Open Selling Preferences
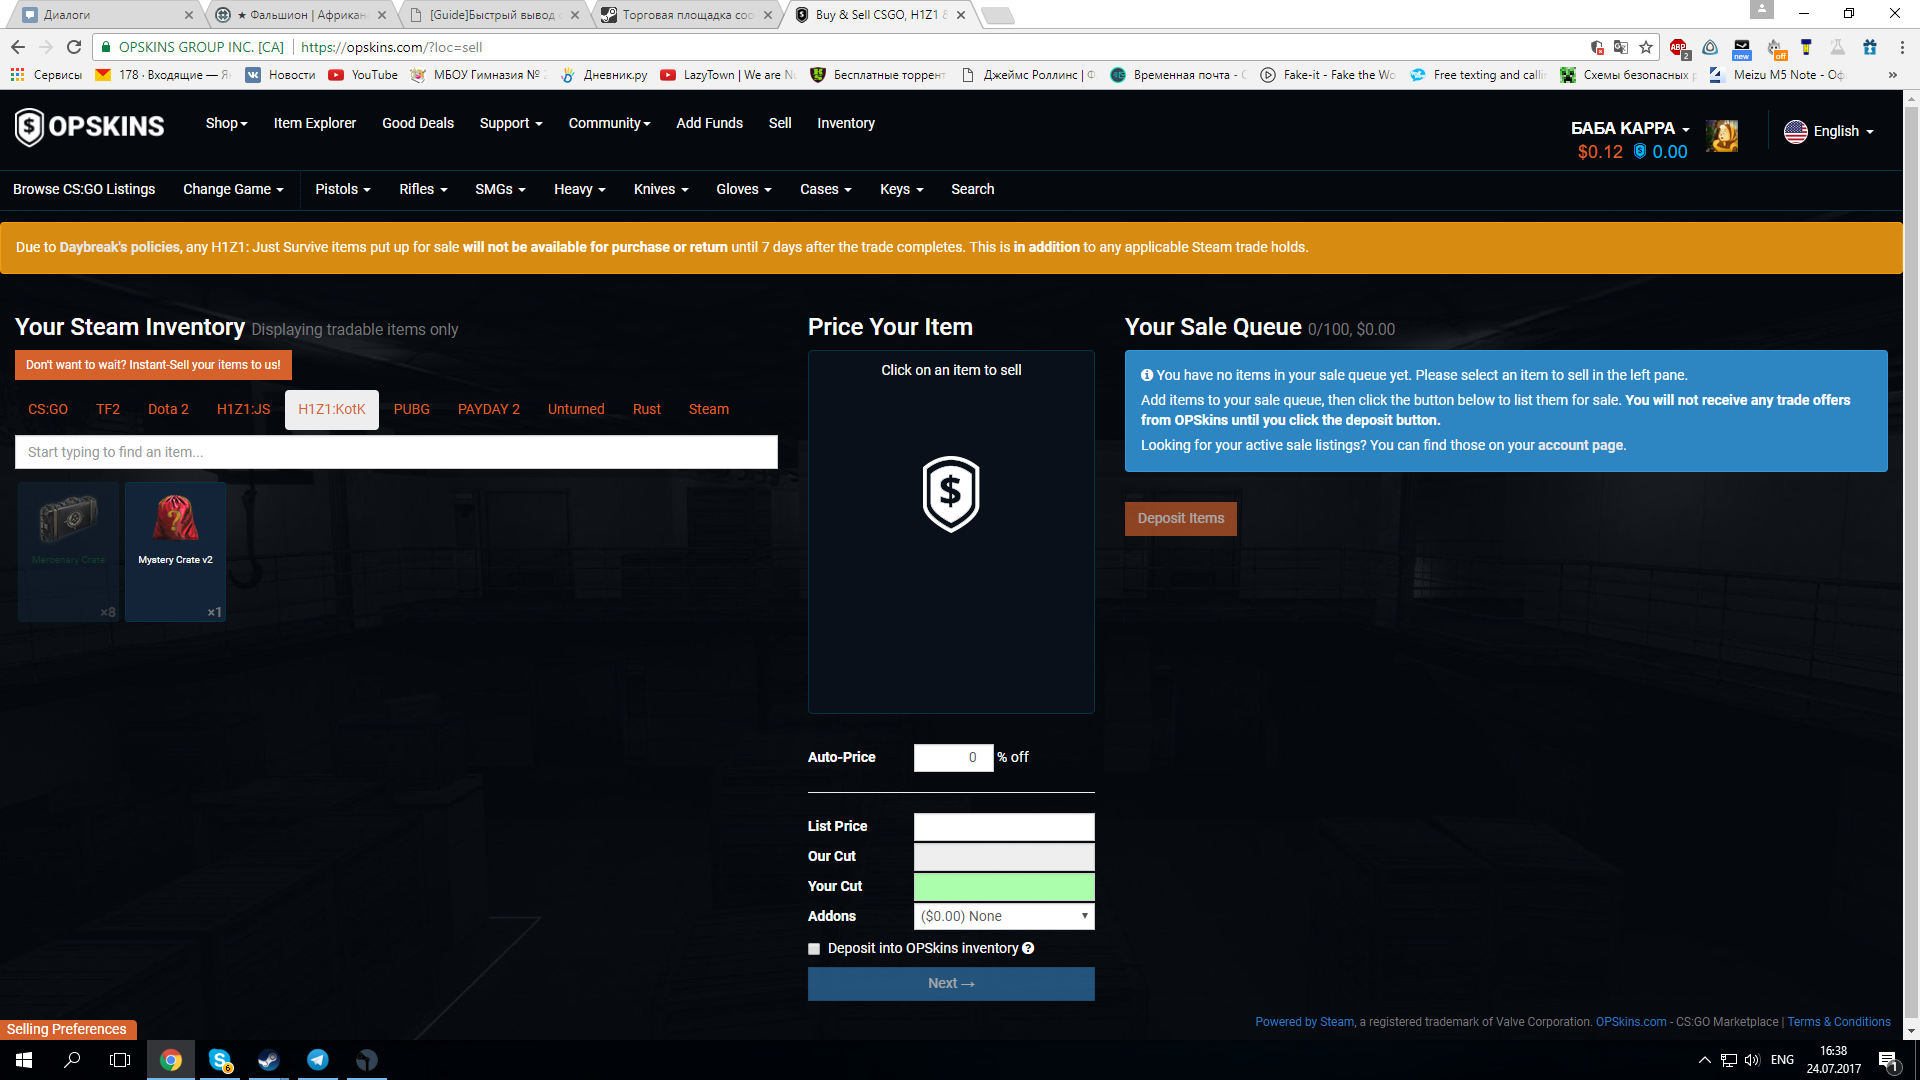 pyautogui.click(x=67, y=1029)
